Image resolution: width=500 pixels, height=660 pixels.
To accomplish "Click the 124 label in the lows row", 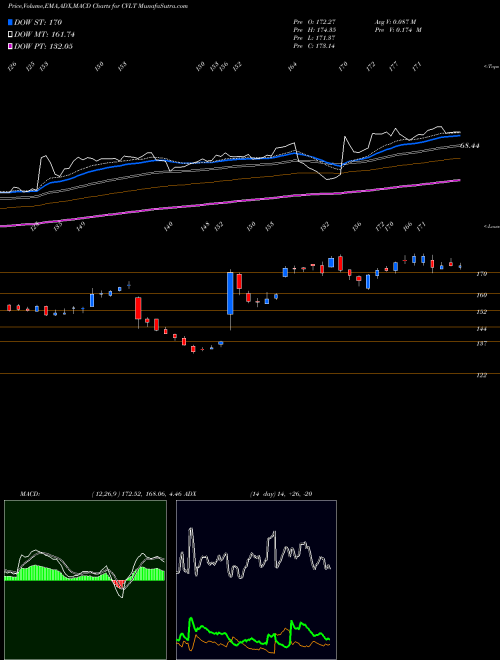I will pos(35,226).
